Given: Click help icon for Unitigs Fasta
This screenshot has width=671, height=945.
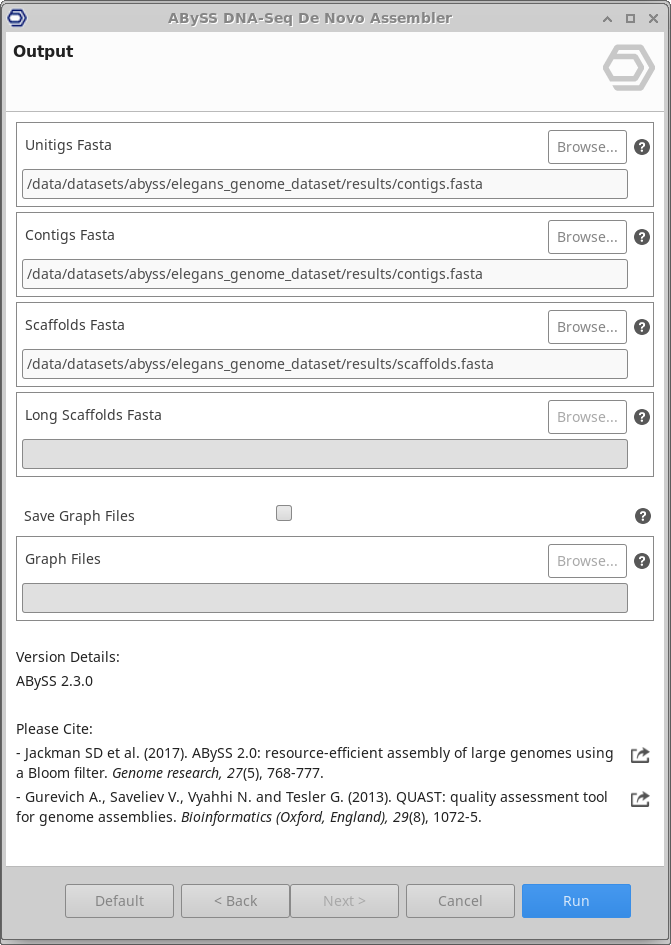Looking at the screenshot, I should tap(643, 147).
